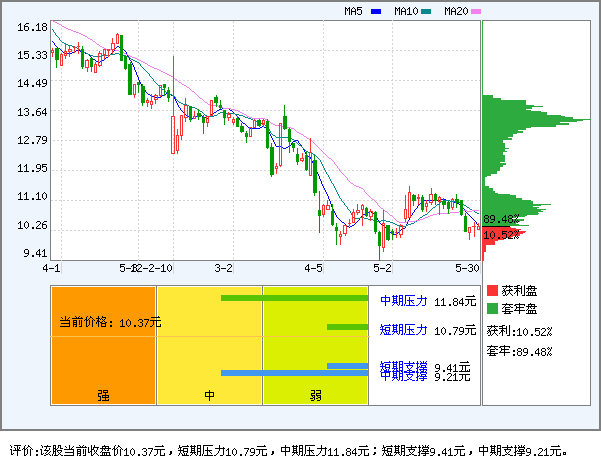Click the 评价 summary text line
The image size is (601, 456).
(x=289, y=450)
